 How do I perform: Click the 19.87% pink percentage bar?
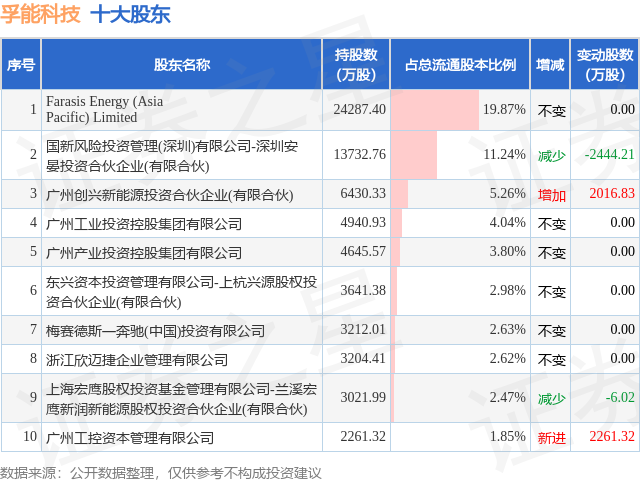435,110
